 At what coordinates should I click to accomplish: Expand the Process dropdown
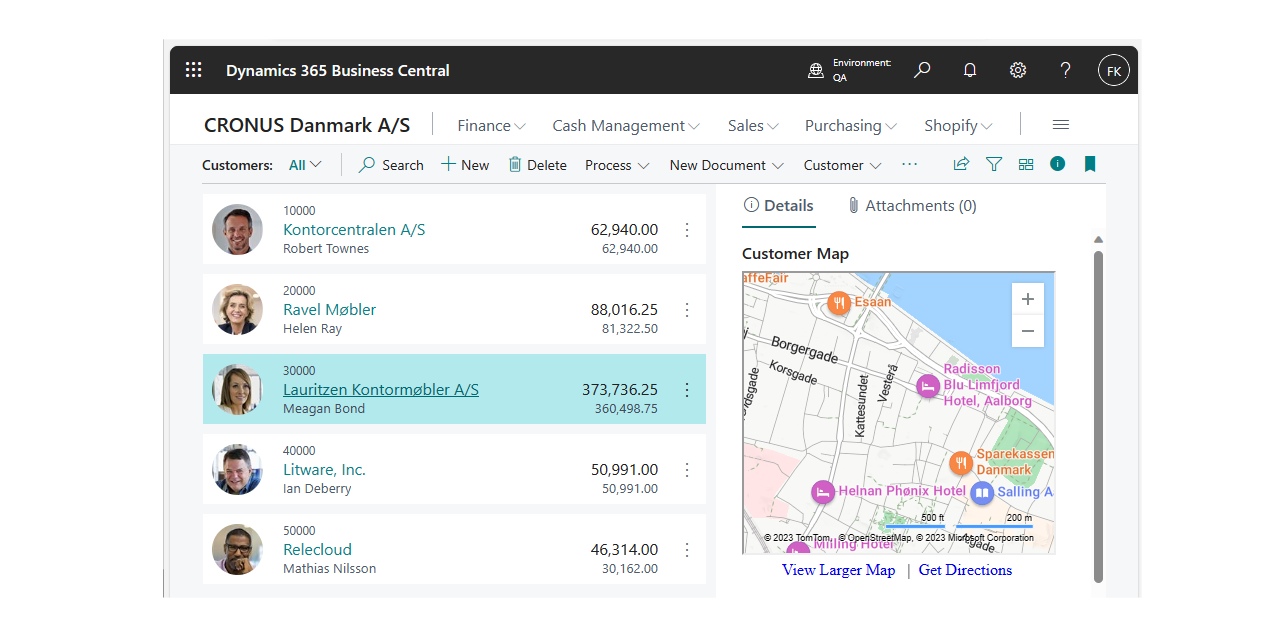pyautogui.click(x=617, y=165)
